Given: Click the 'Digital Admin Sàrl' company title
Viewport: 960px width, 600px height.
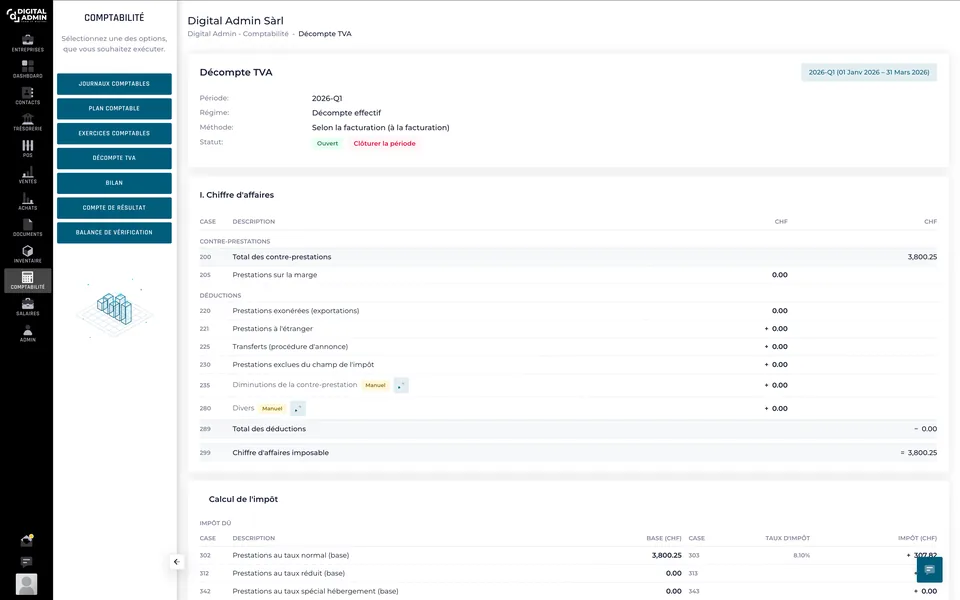Looking at the screenshot, I should pyautogui.click(x=236, y=21).
